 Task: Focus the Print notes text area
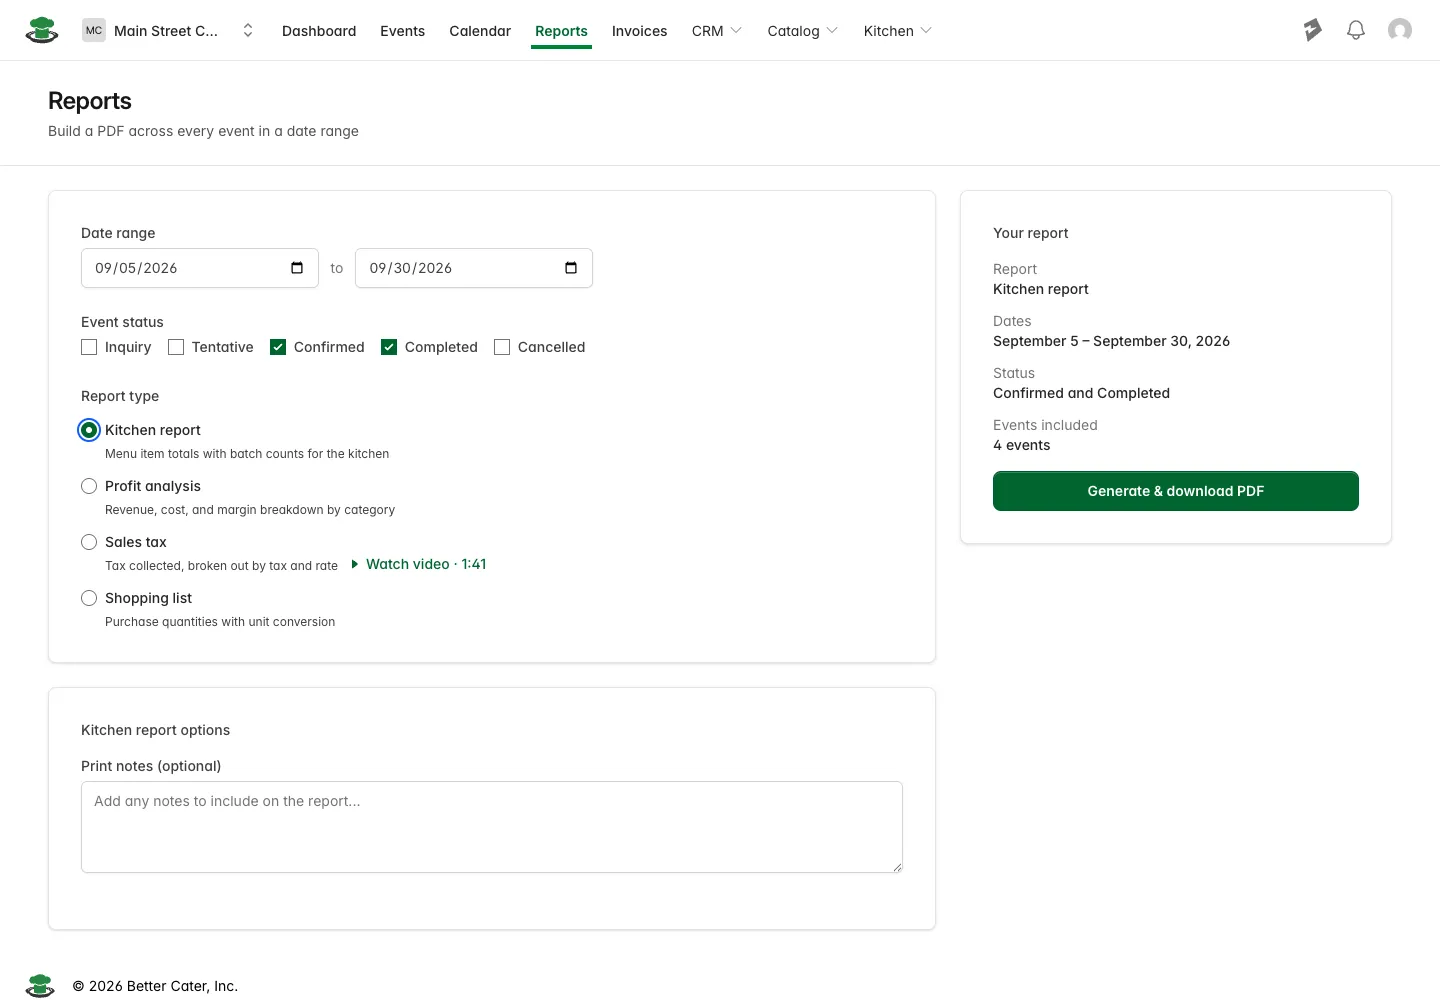(492, 827)
